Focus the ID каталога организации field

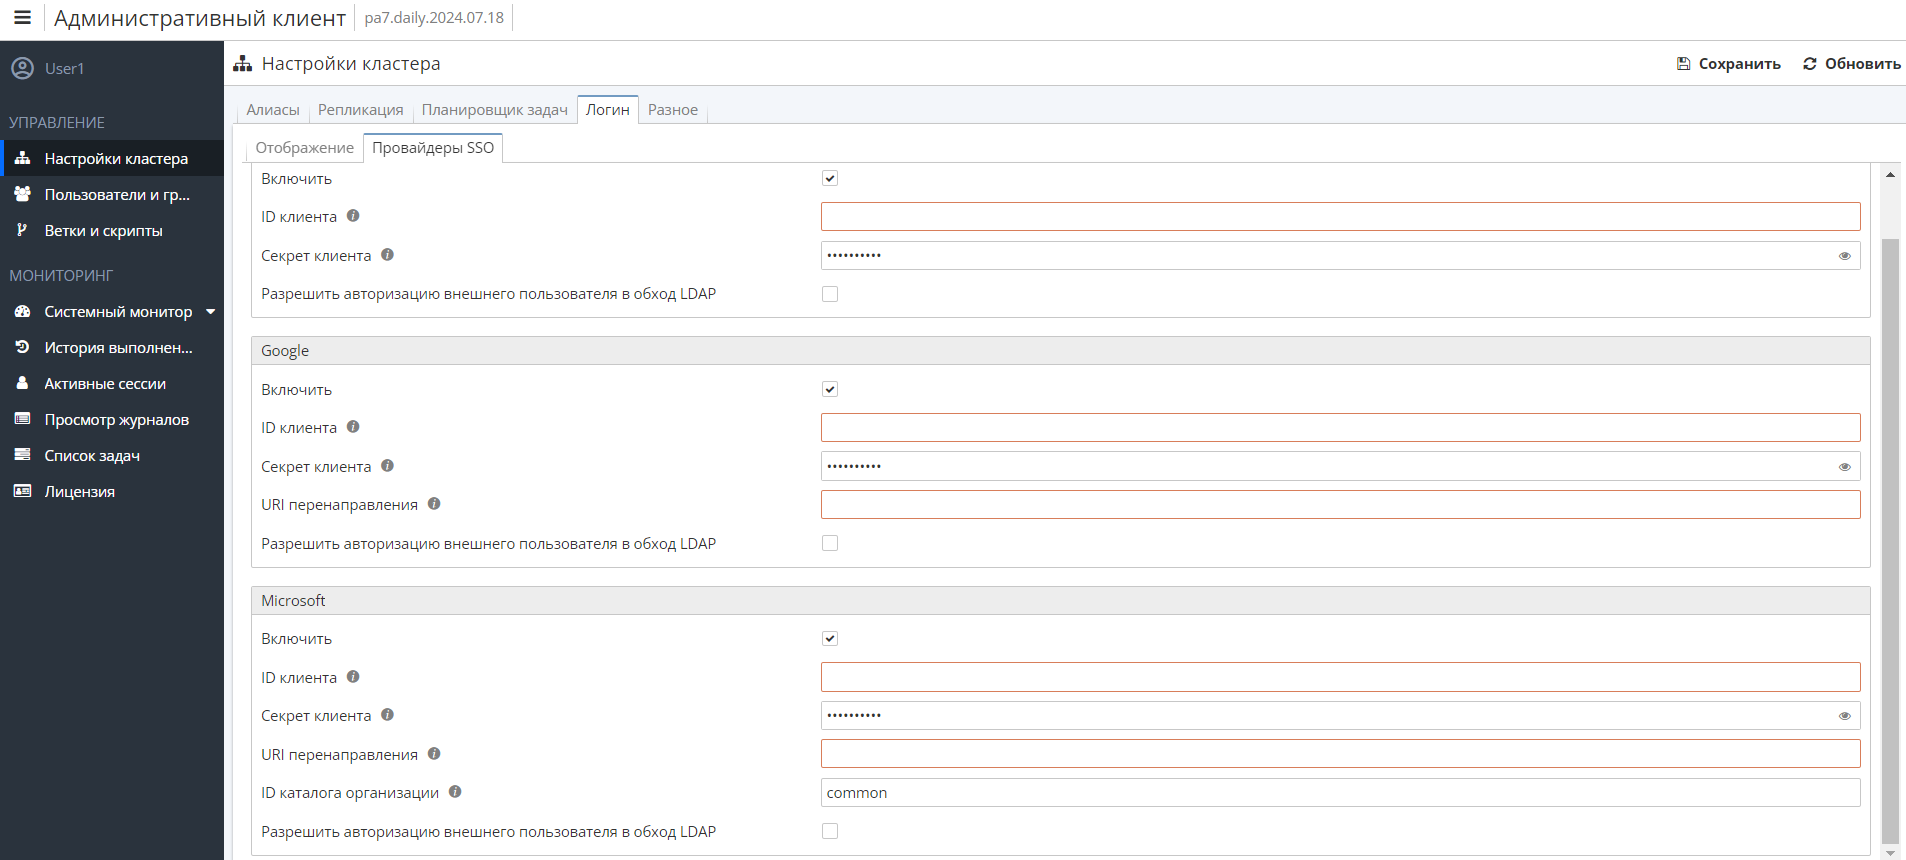pos(1340,792)
